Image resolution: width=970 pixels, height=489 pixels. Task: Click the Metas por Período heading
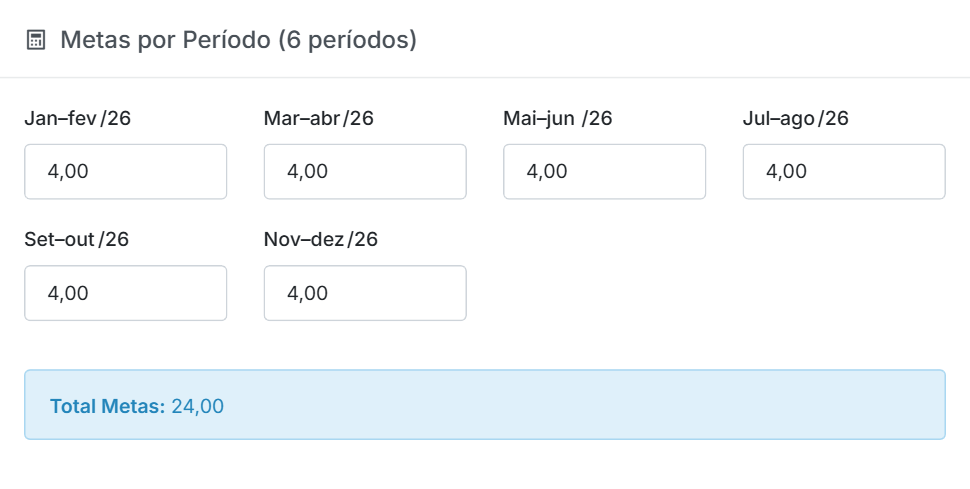pos(238,40)
